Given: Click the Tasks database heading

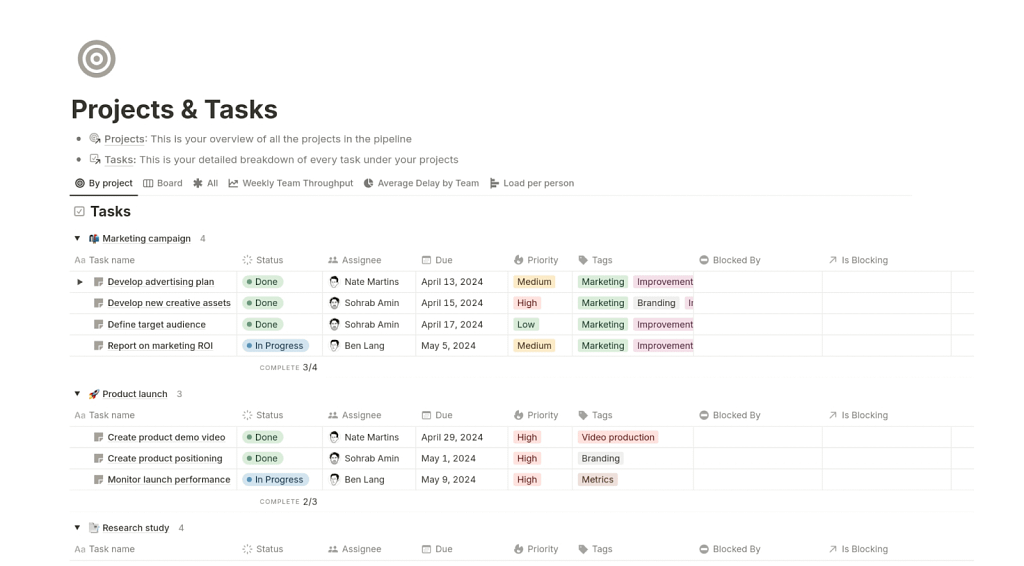Looking at the screenshot, I should 110,212.
